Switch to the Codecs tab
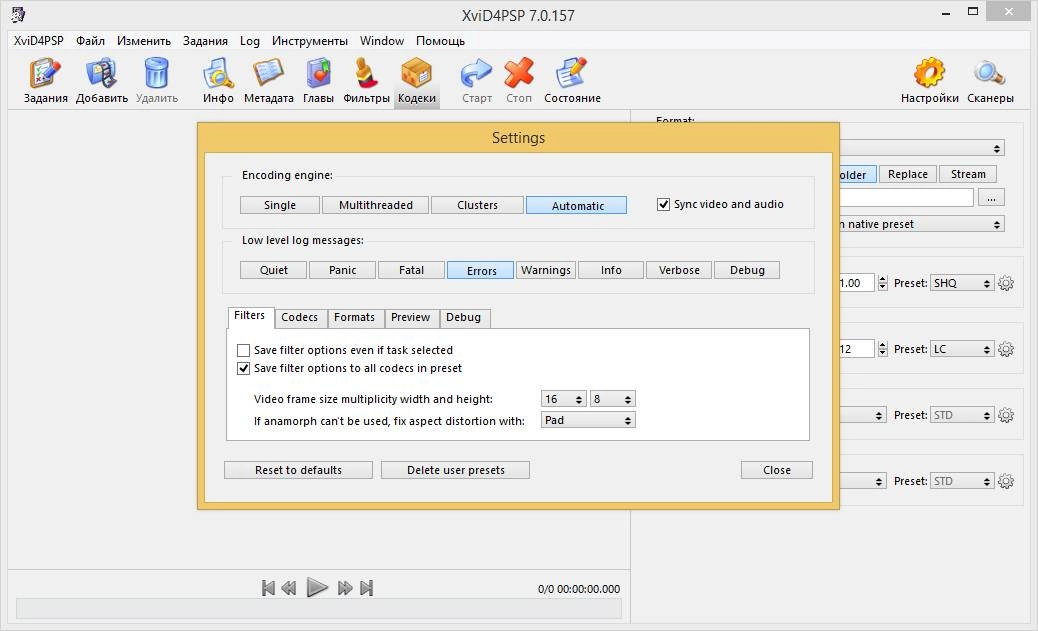The height and width of the screenshot is (631, 1038). (x=299, y=318)
